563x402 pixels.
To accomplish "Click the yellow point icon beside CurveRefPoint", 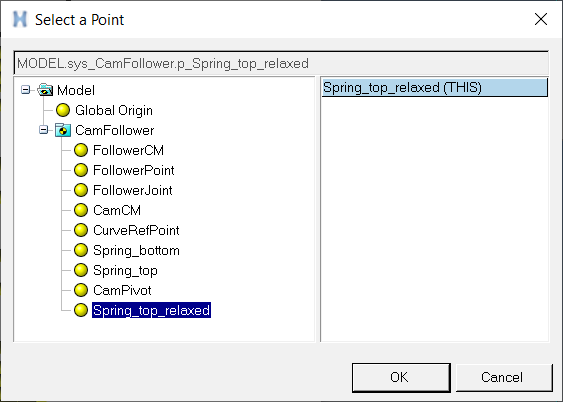I will [81, 230].
